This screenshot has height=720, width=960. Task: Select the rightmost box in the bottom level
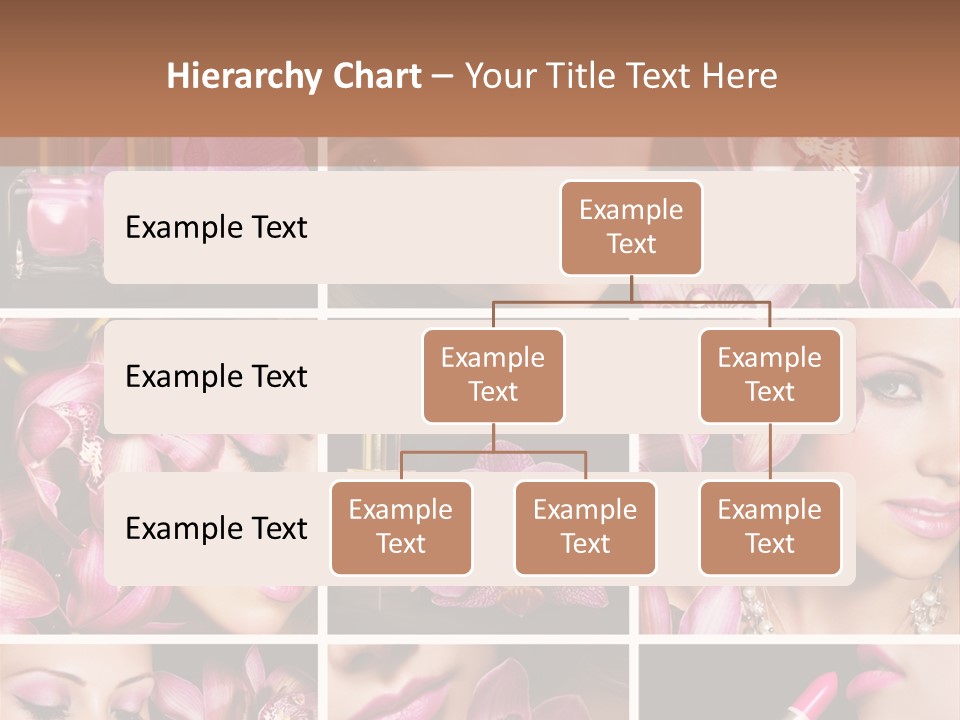[x=770, y=527]
